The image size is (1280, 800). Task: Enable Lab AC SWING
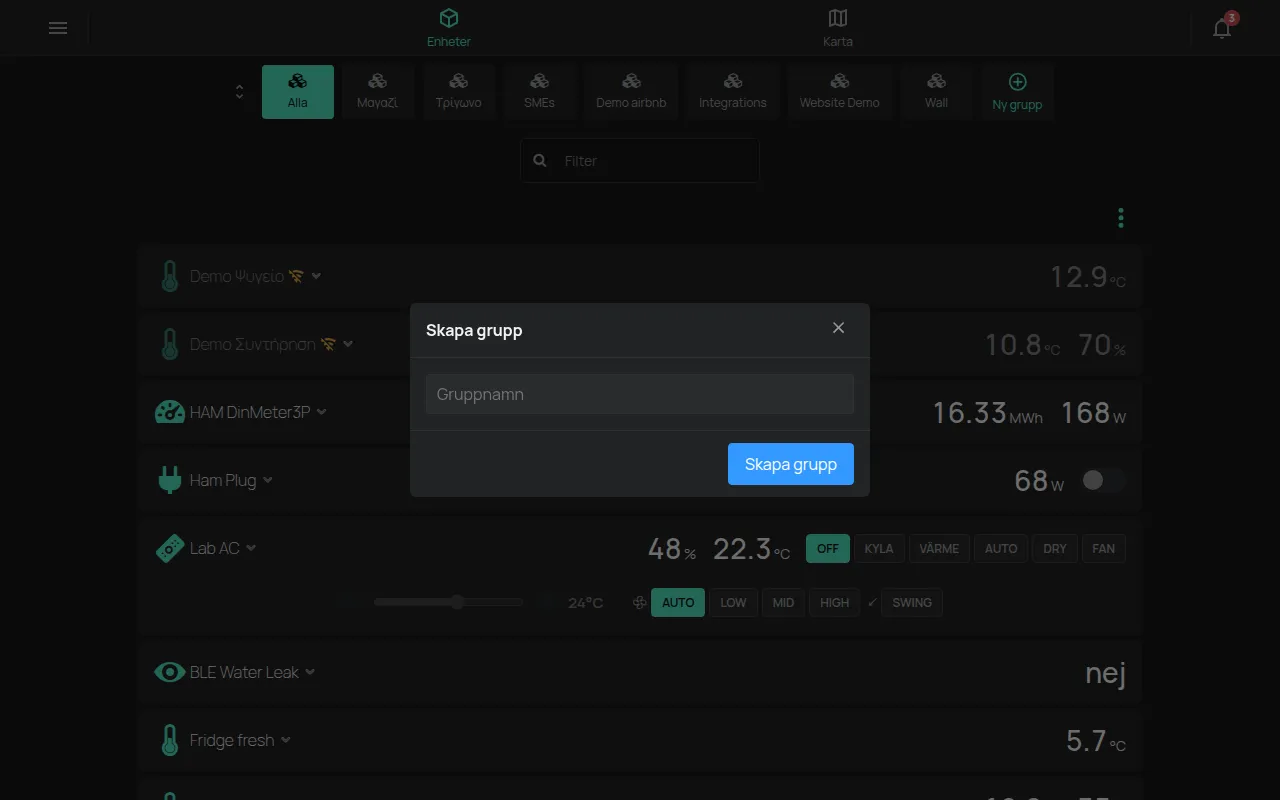pyautogui.click(x=912, y=603)
